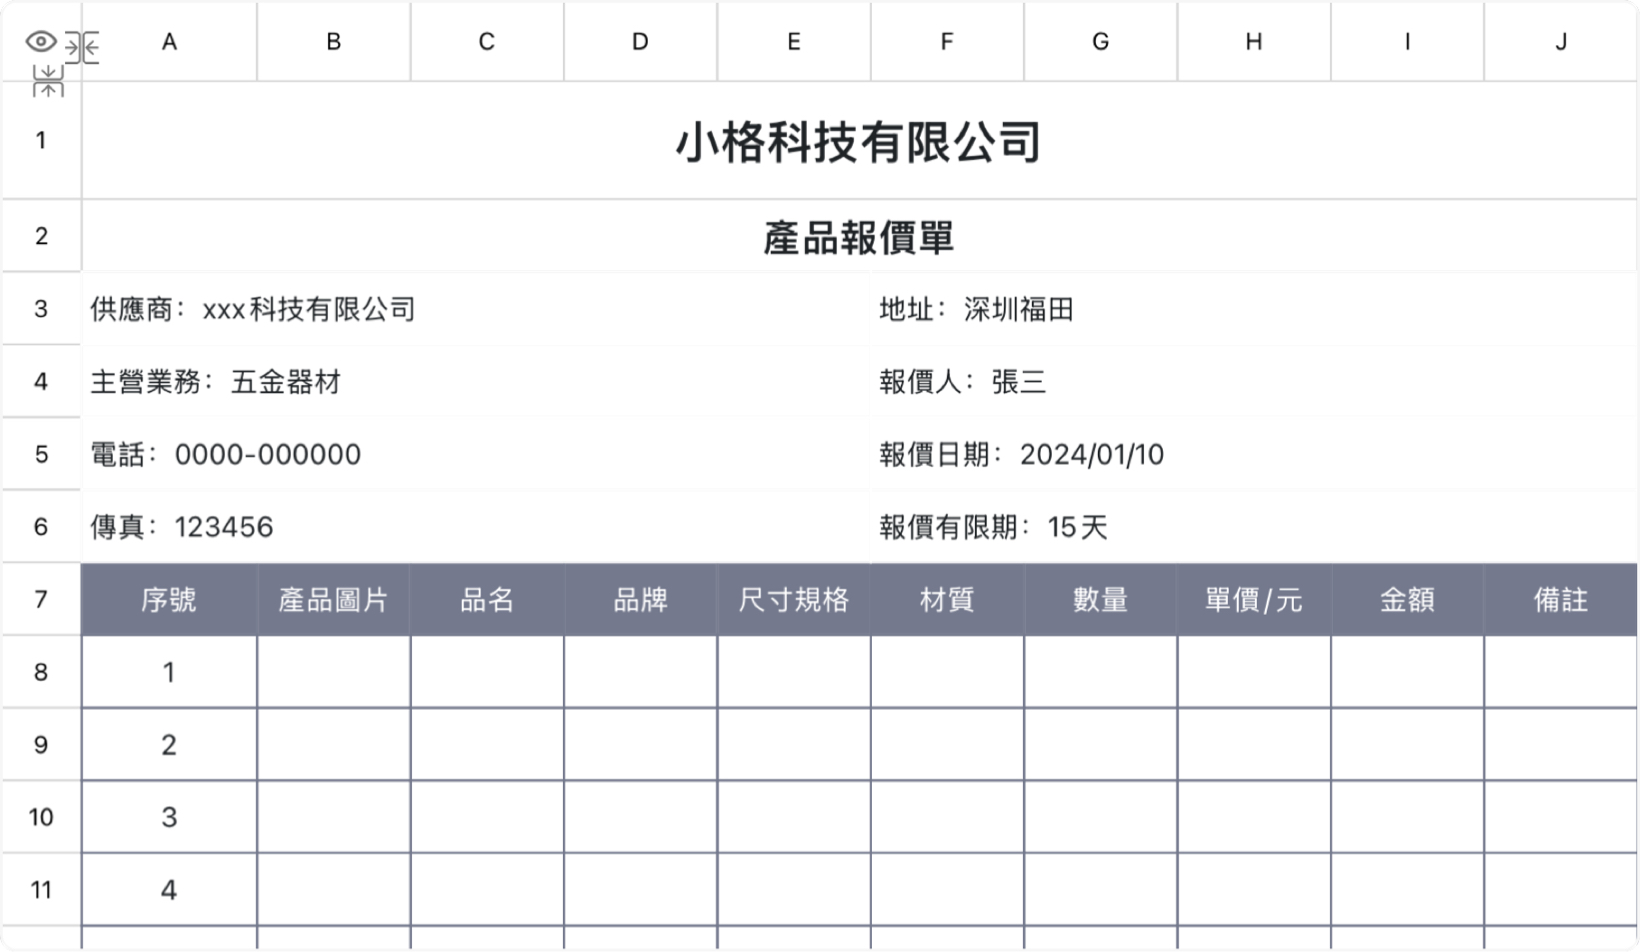This screenshot has width=1640, height=952.
Task: Click the collapse columns icon beside column A
Action: pos(82,47)
